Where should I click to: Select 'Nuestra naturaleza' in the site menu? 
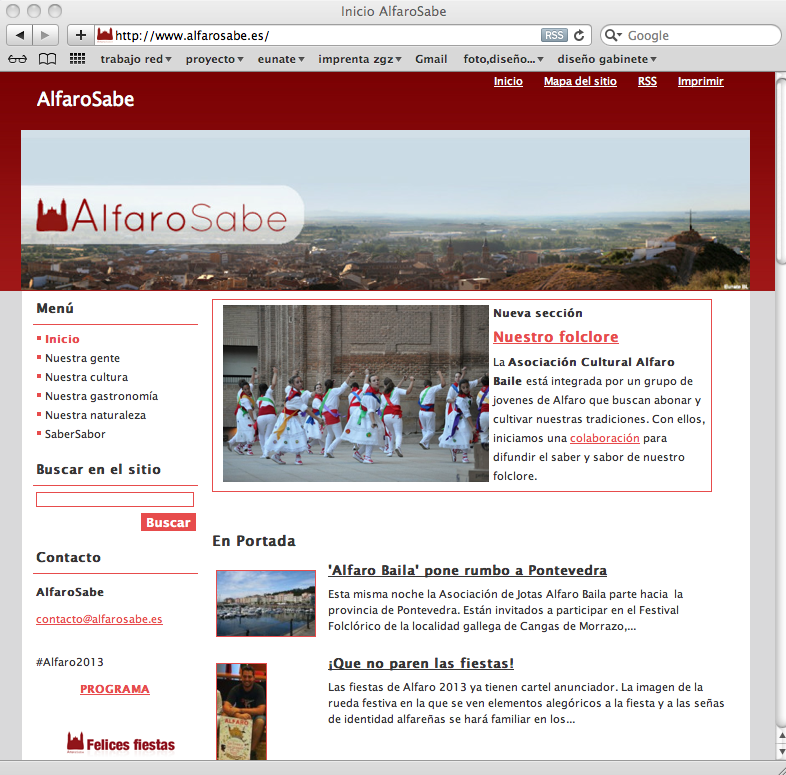(x=95, y=415)
